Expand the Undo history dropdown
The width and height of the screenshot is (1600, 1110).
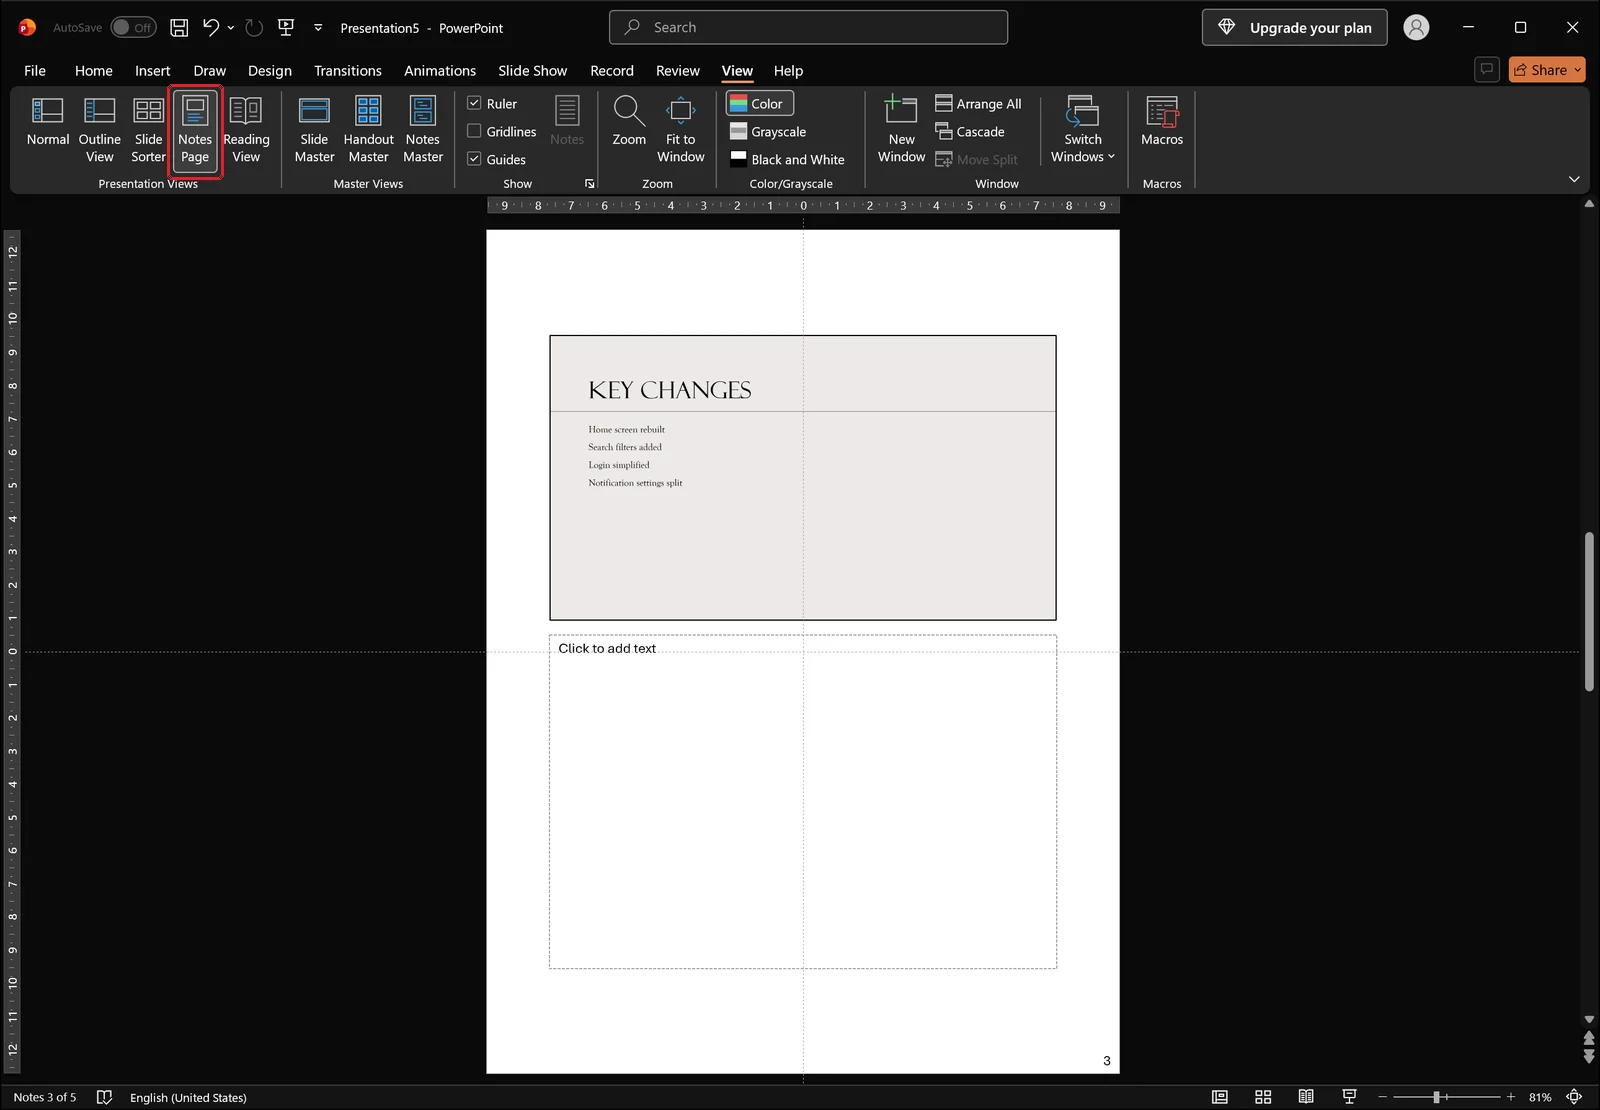[231, 28]
